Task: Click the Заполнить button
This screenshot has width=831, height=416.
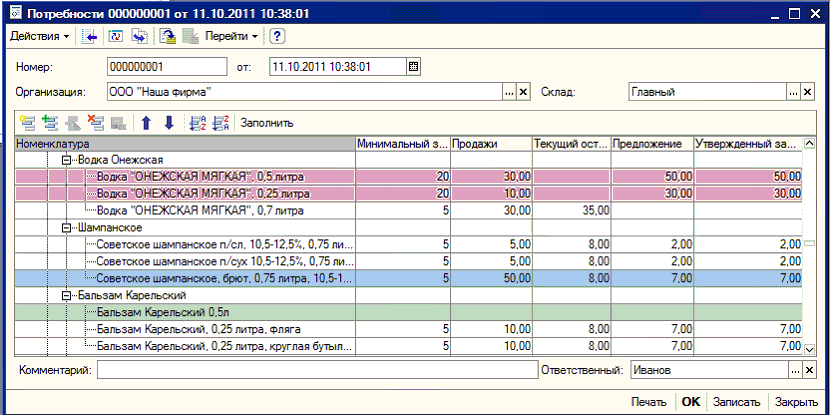Action: coord(267,123)
